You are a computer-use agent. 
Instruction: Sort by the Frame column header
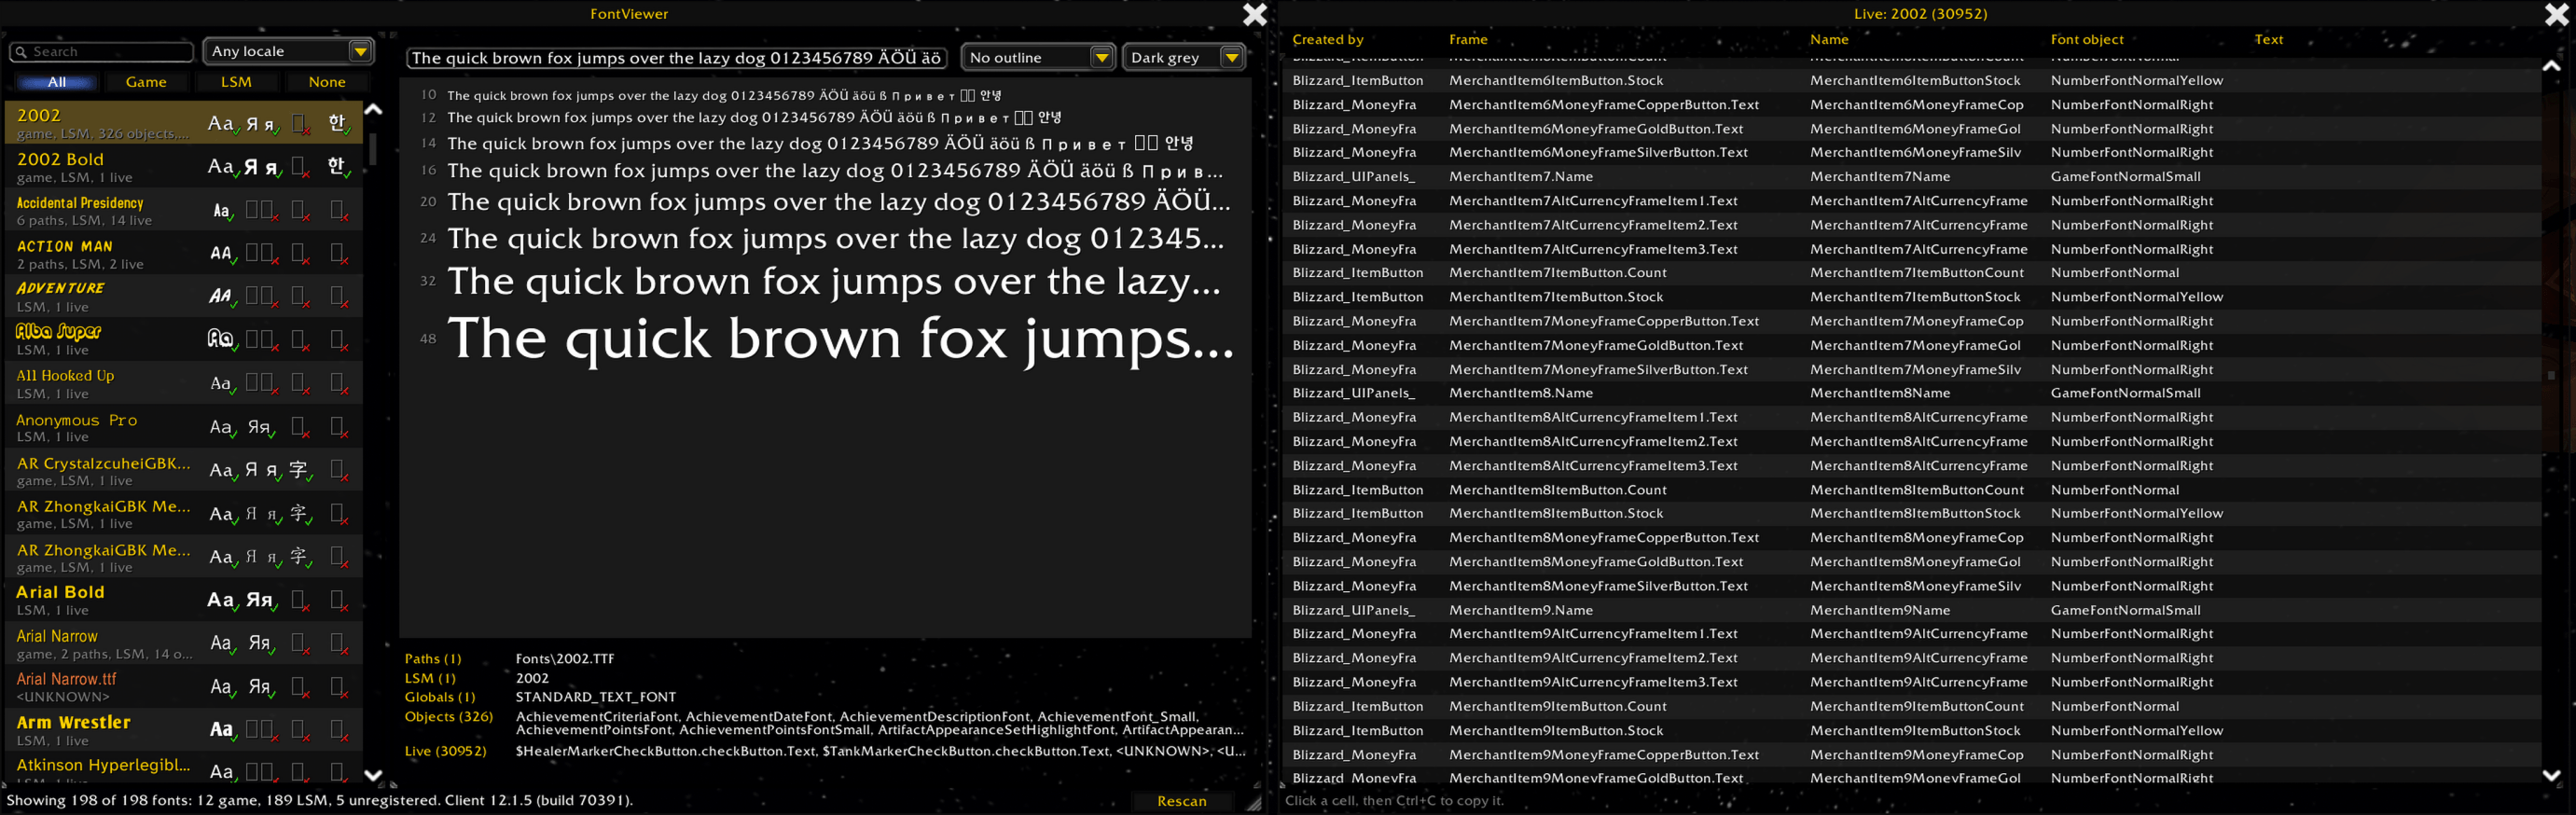click(x=1468, y=40)
